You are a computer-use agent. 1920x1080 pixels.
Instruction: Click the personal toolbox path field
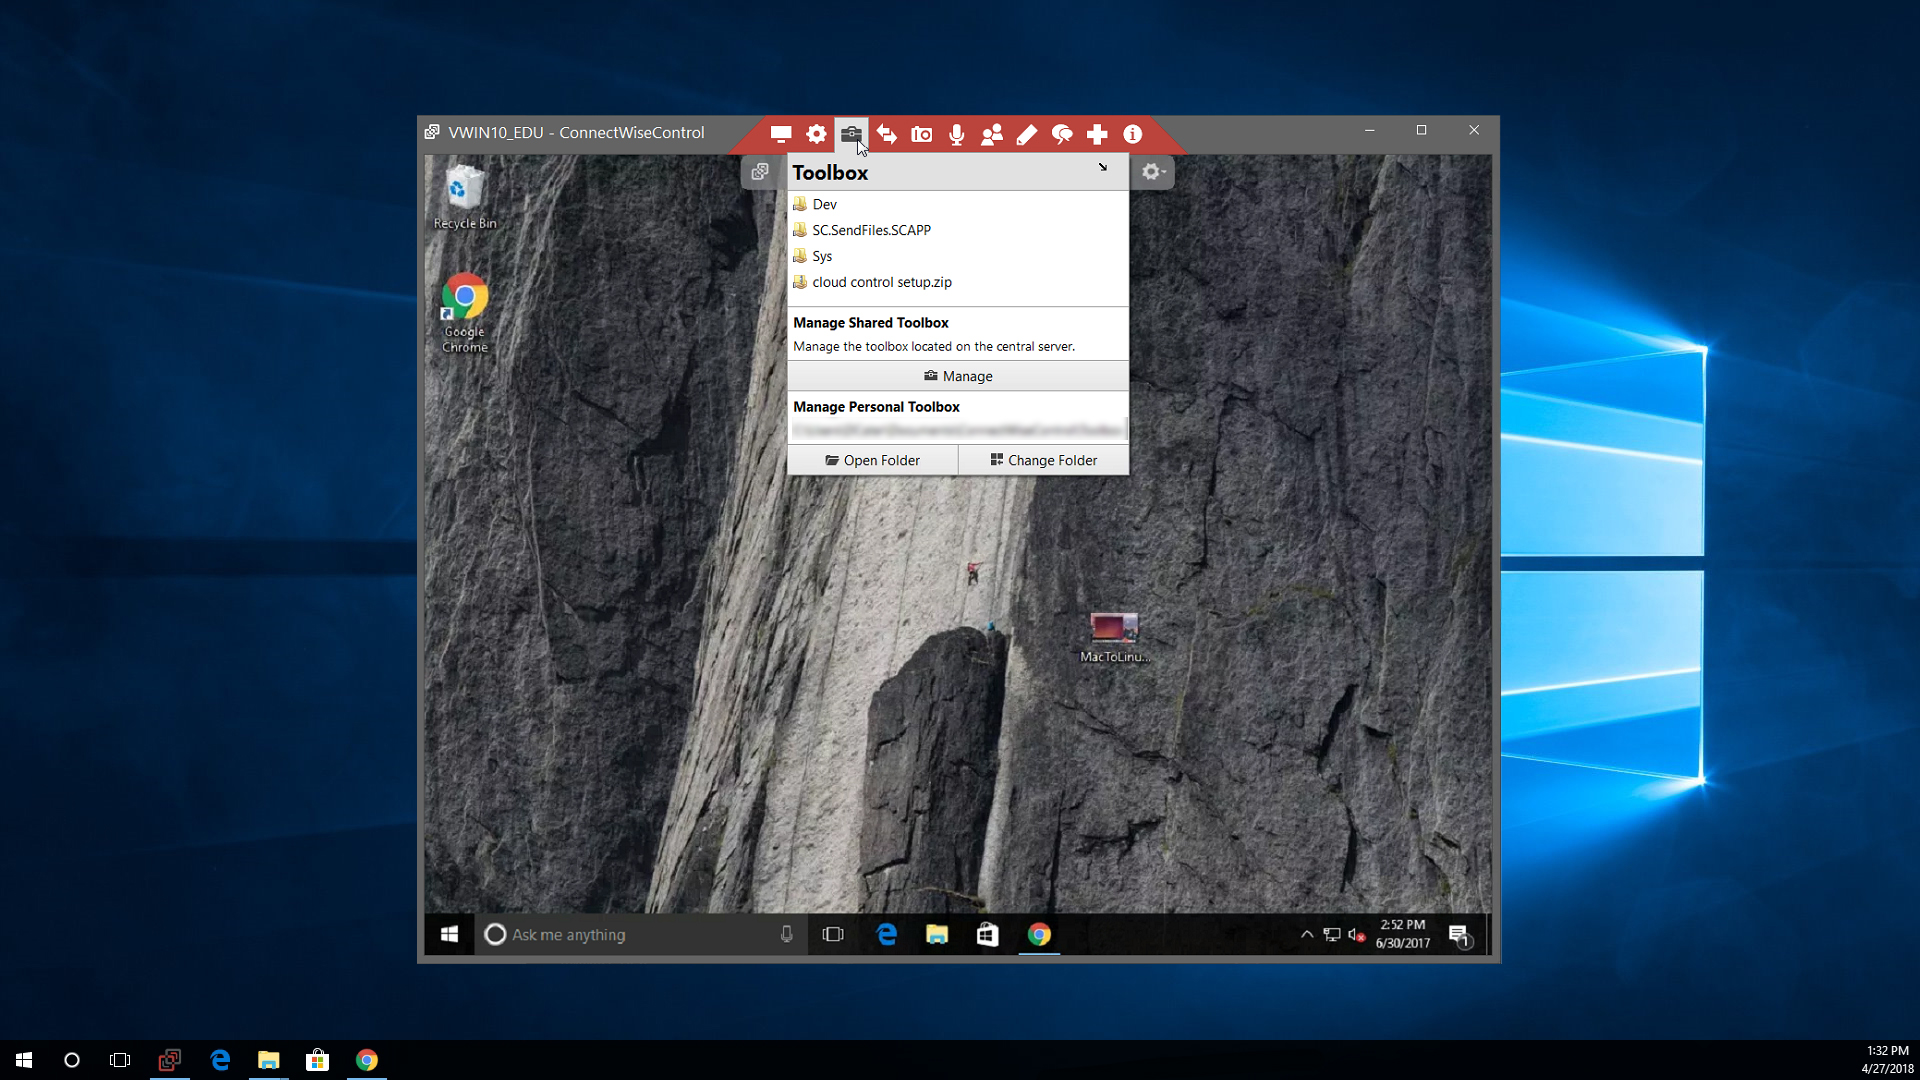pyautogui.click(x=958, y=430)
